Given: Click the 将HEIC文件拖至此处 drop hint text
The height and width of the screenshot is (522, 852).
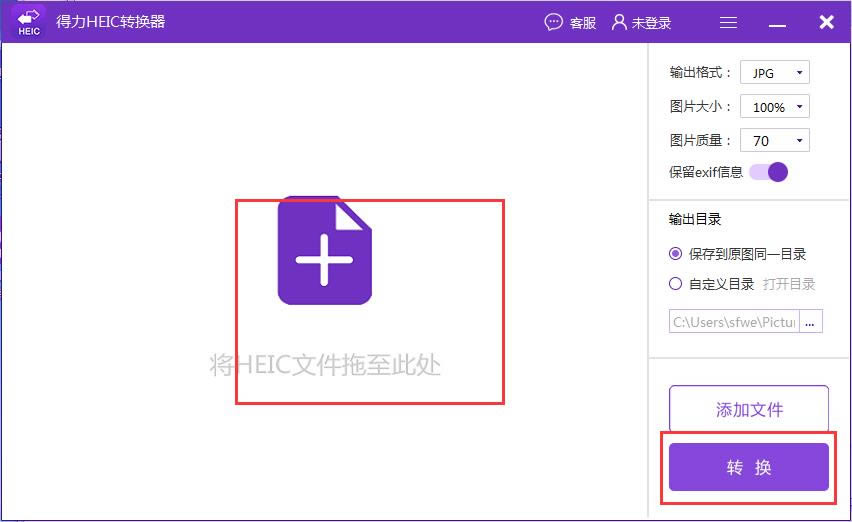Looking at the screenshot, I should point(324,364).
